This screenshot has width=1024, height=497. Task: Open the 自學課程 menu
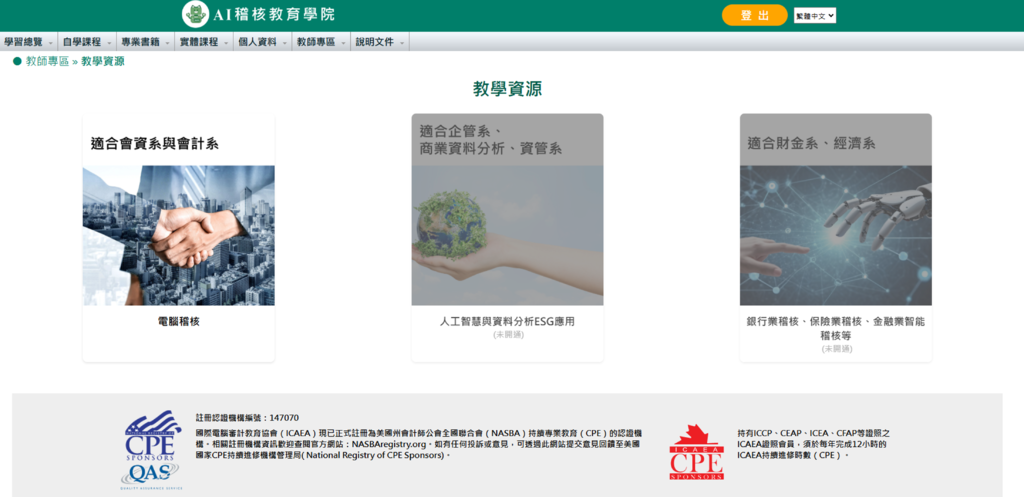[87, 42]
